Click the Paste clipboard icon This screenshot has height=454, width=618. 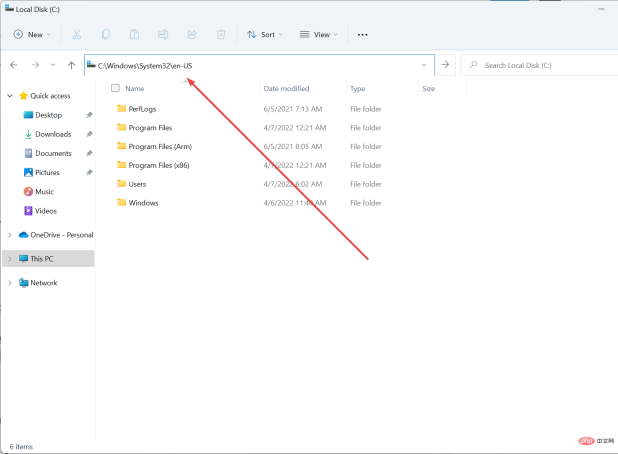(134, 35)
